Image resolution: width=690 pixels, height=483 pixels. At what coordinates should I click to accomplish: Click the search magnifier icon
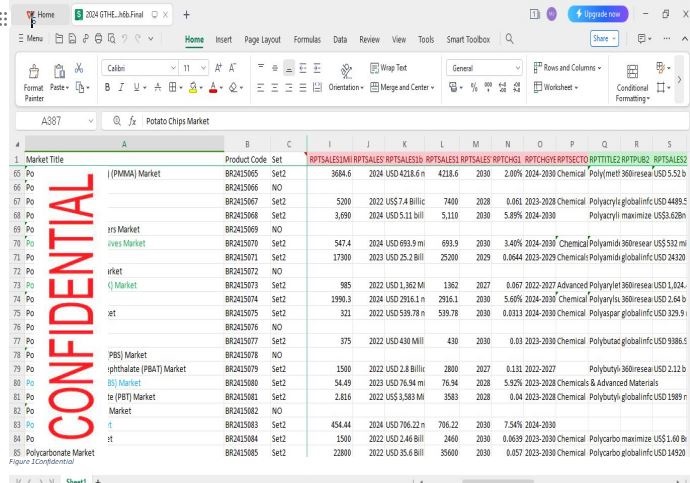tap(509, 39)
